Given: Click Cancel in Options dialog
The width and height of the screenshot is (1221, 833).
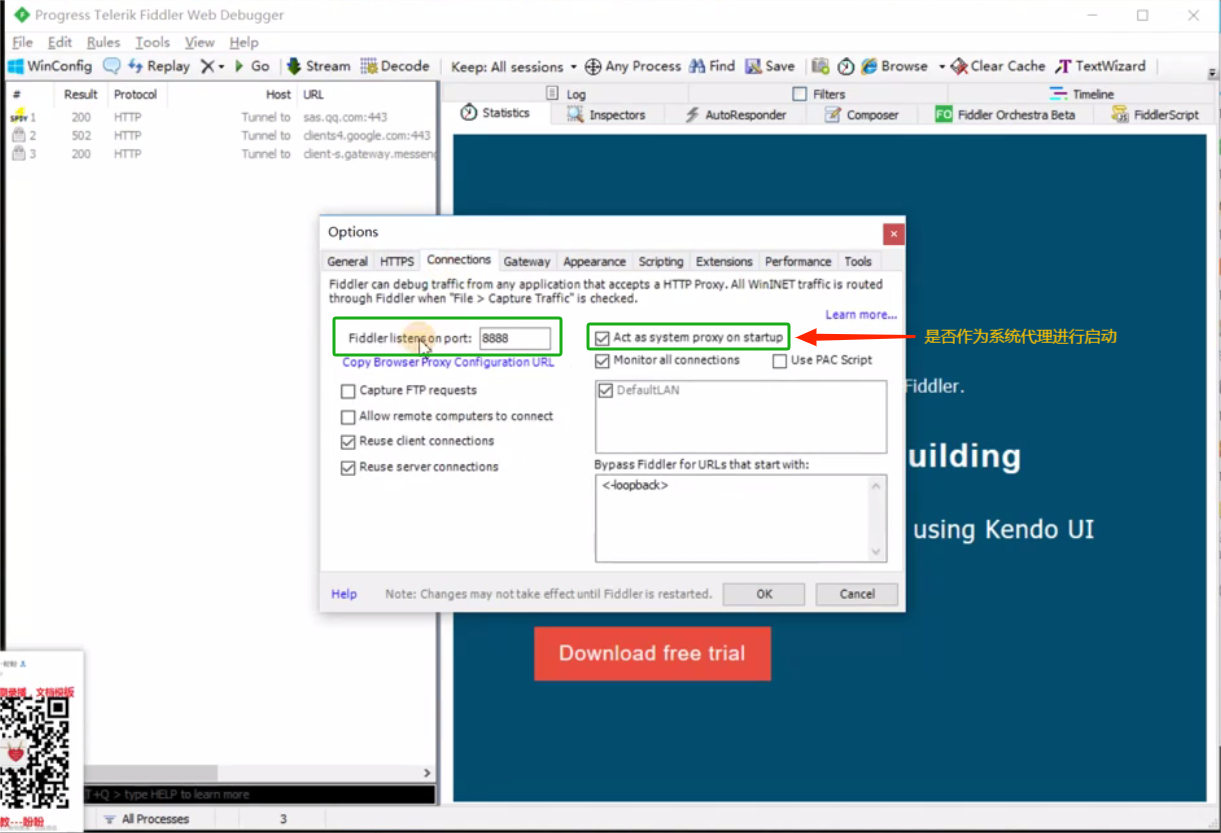Looking at the screenshot, I should tap(857, 594).
